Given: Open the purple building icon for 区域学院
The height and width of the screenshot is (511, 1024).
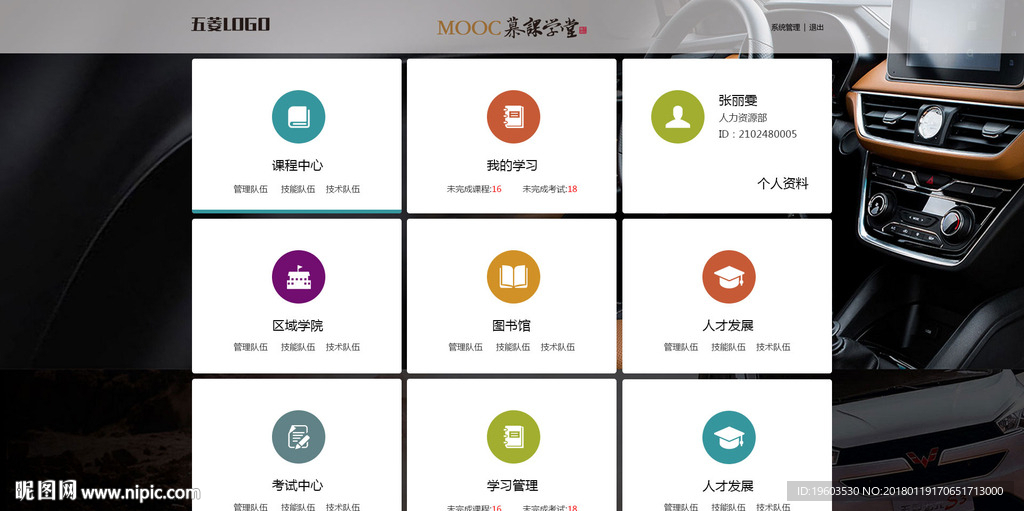Looking at the screenshot, I should [298, 276].
